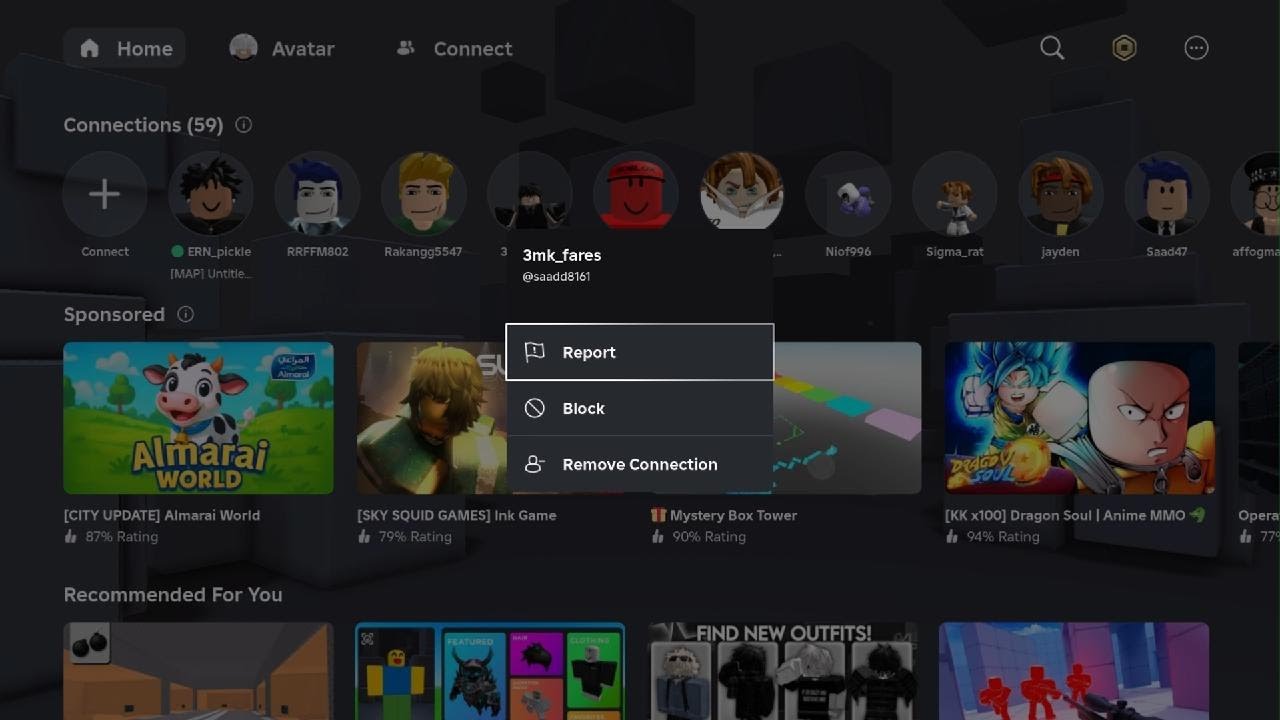The width and height of the screenshot is (1280, 720).
Task: Open ERN_pickle's avatar
Action: pos(211,194)
